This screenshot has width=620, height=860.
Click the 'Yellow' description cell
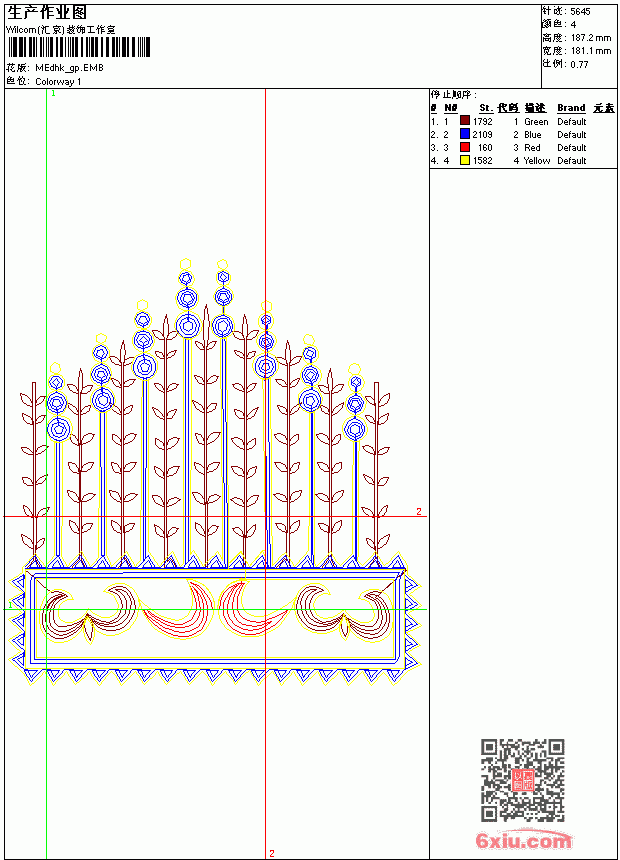pyautogui.click(x=537, y=161)
